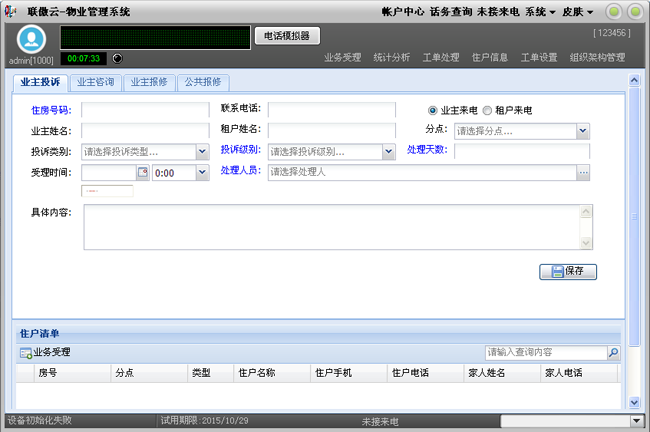Click the magnifier search icon in 住户清单
The image size is (650, 432).
click(x=614, y=353)
